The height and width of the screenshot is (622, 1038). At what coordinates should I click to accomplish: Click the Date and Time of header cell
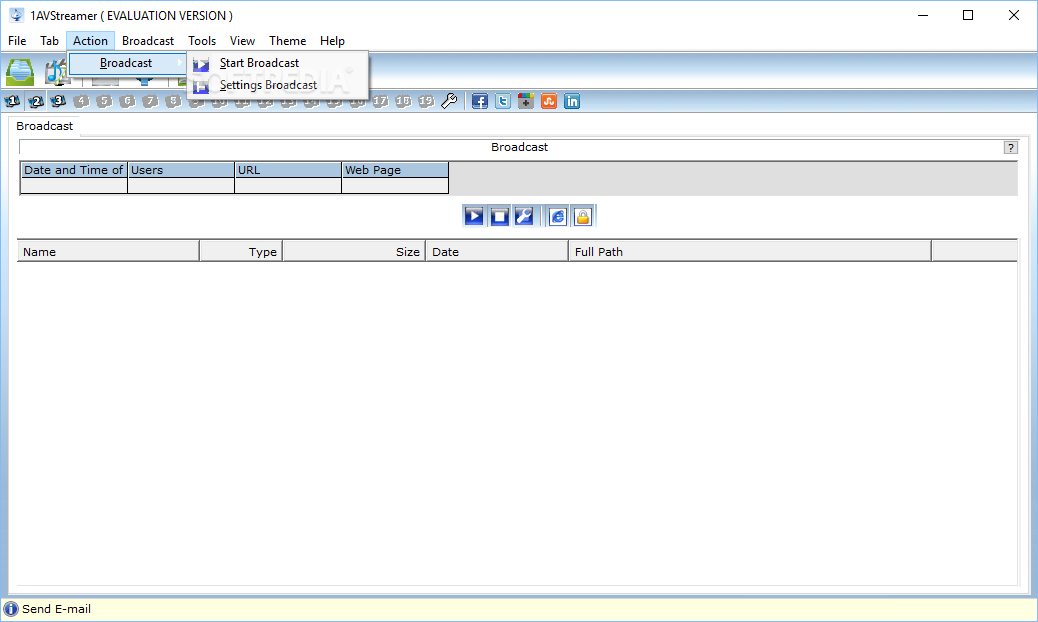click(x=74, y=170)
